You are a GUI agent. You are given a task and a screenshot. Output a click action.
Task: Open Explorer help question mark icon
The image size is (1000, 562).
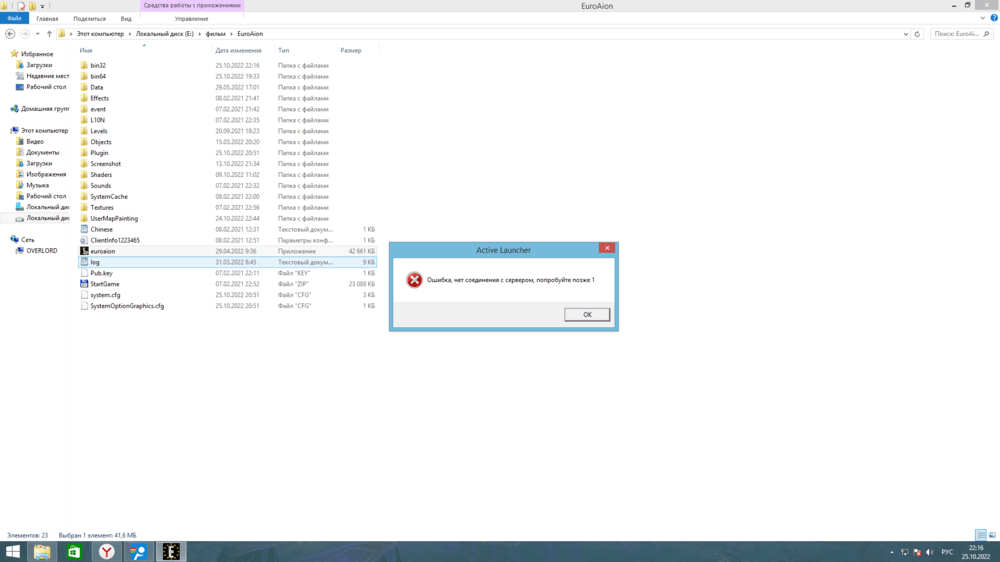click(994, 18)
